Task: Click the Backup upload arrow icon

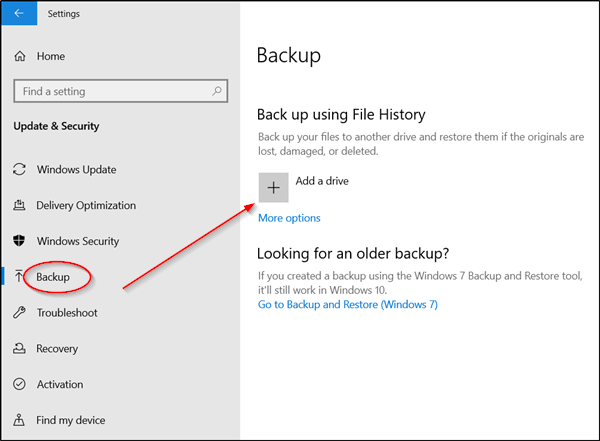Action: point(18,276)
